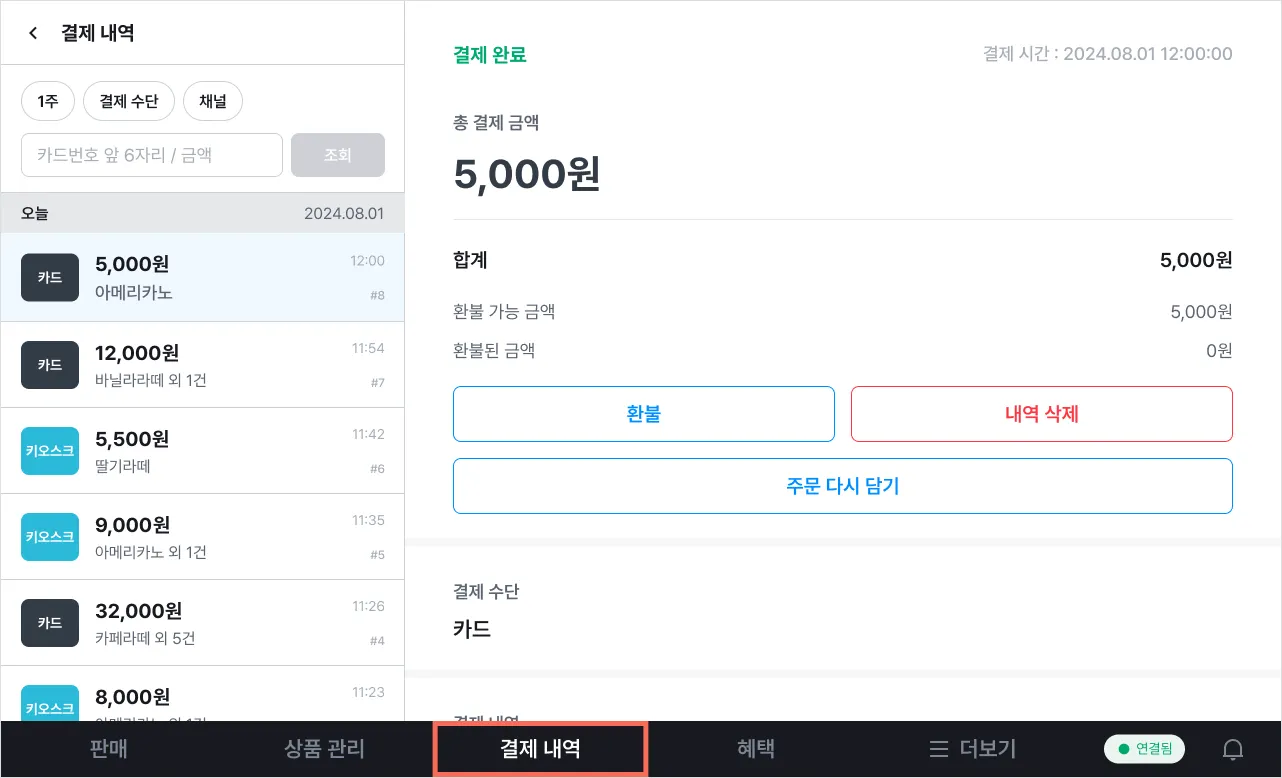Focus the card number / amount search field

[x=152, y=155]
